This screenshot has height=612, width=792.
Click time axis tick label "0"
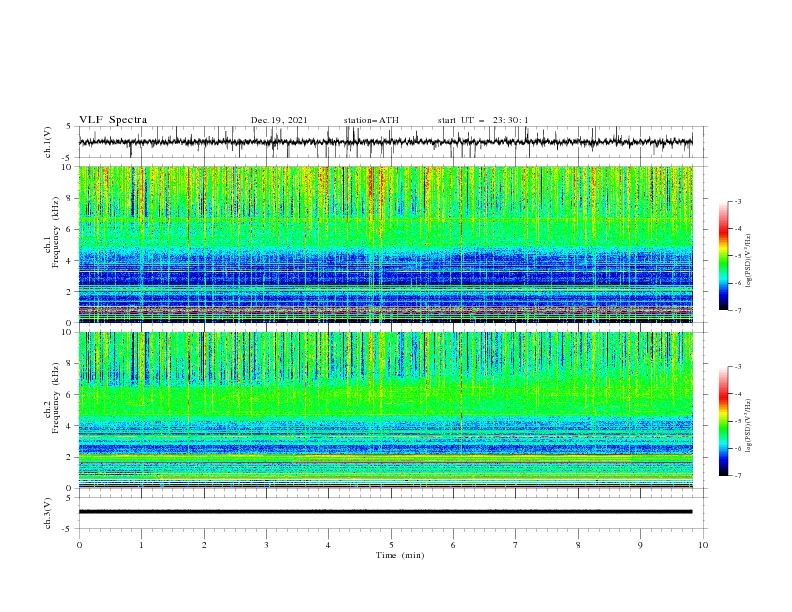pos(79,545)
